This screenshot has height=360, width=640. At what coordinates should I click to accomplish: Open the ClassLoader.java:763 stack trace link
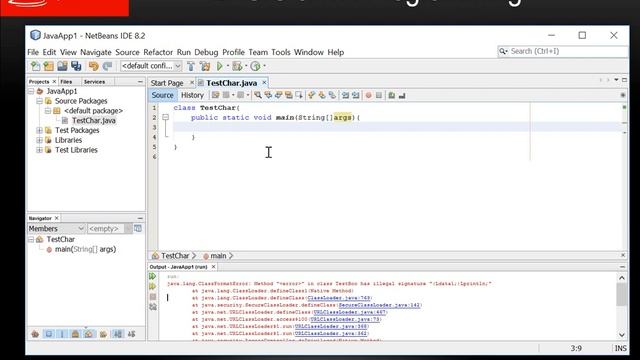point(338,298)
